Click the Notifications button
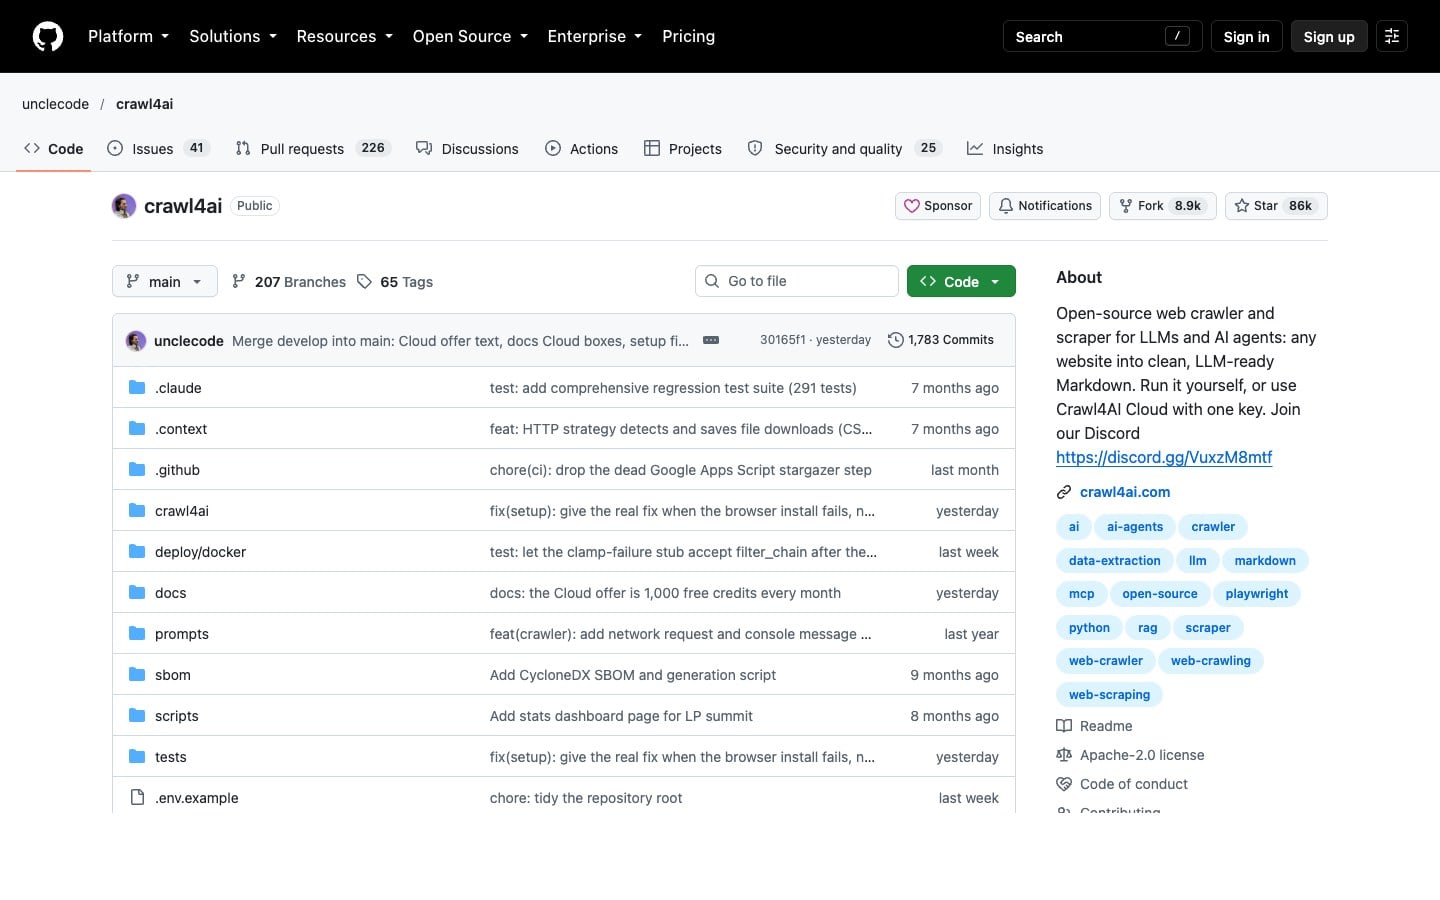 tap(1045, 206)
